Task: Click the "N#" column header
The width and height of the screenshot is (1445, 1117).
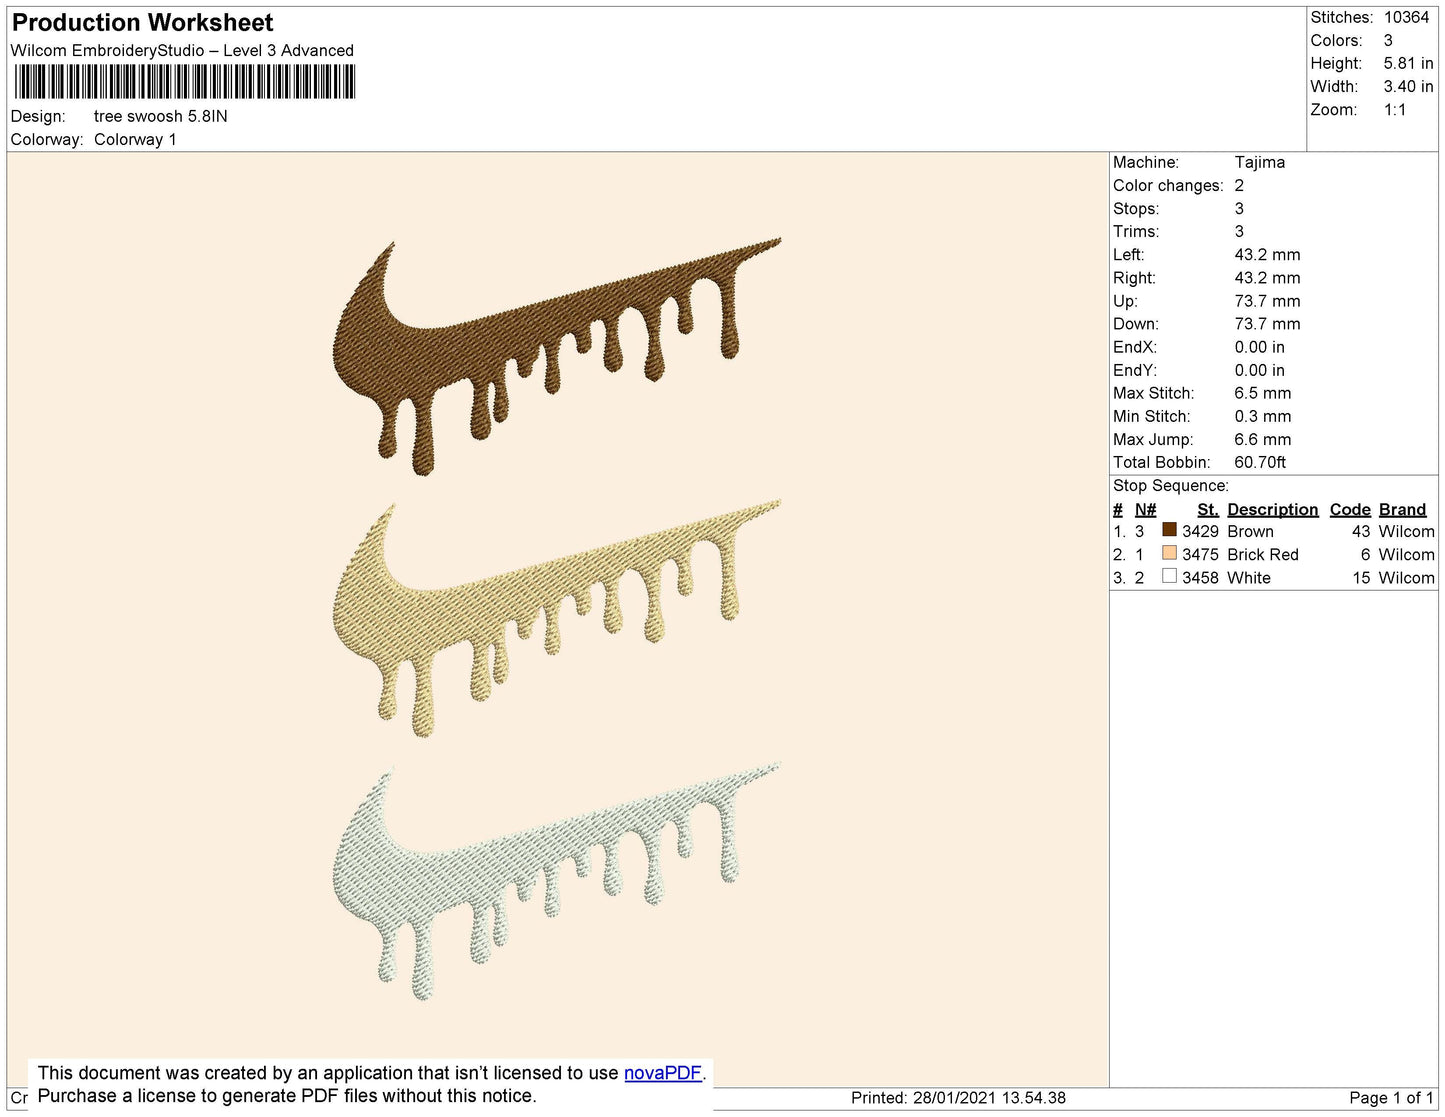Action: click(1146, 510)
